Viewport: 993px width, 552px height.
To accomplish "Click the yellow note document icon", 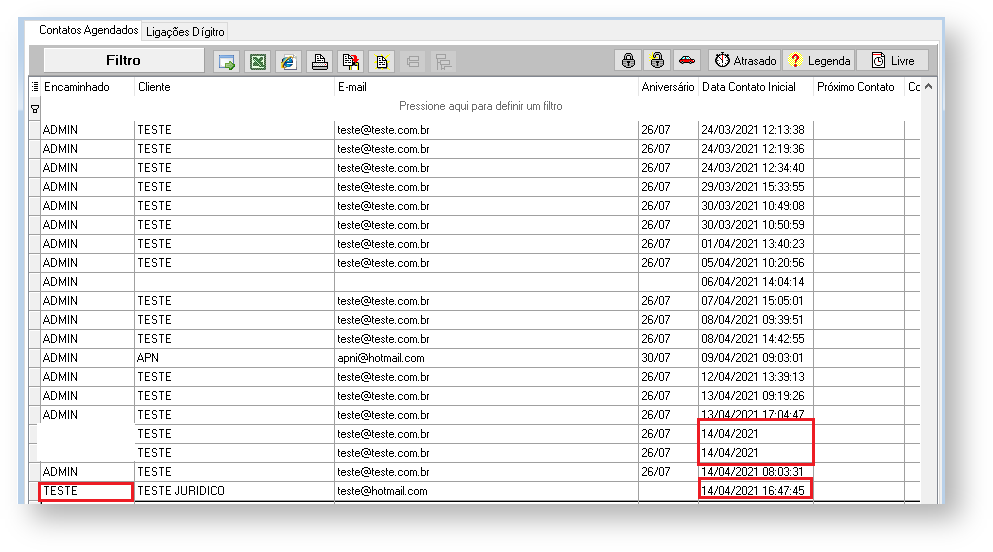I will pos(382,61).
